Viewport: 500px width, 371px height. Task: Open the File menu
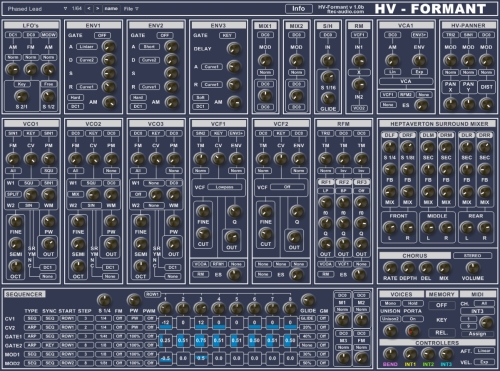tap(131, 9)
